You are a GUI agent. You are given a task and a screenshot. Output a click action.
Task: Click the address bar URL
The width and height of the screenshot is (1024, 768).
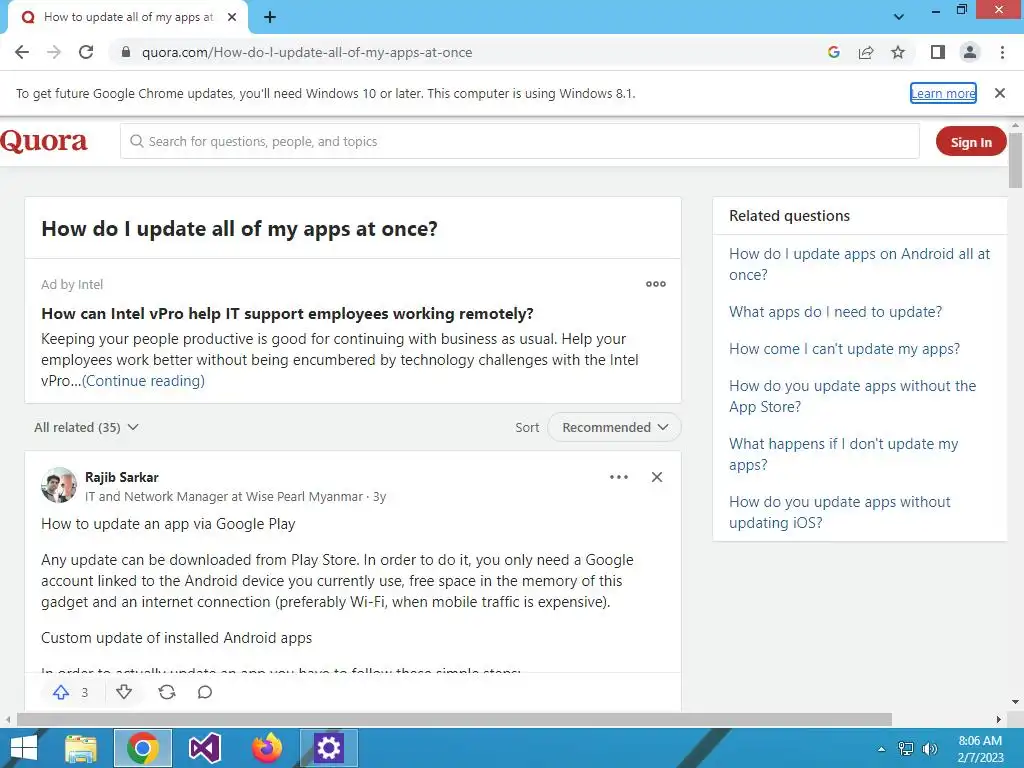click(307, 52)
